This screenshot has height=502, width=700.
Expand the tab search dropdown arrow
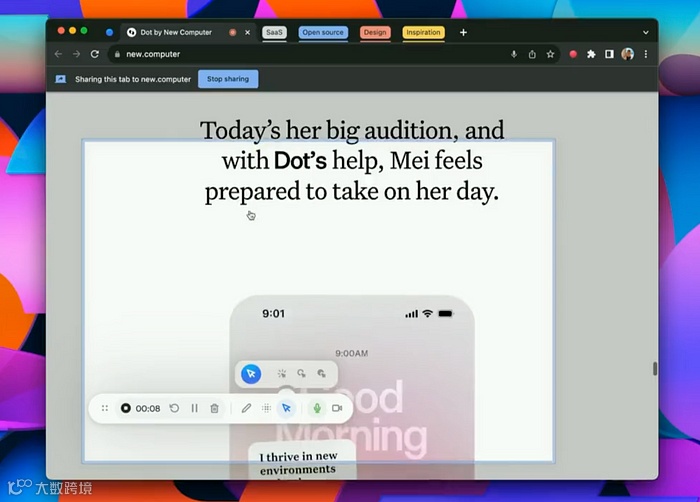[x=646, y=32]
